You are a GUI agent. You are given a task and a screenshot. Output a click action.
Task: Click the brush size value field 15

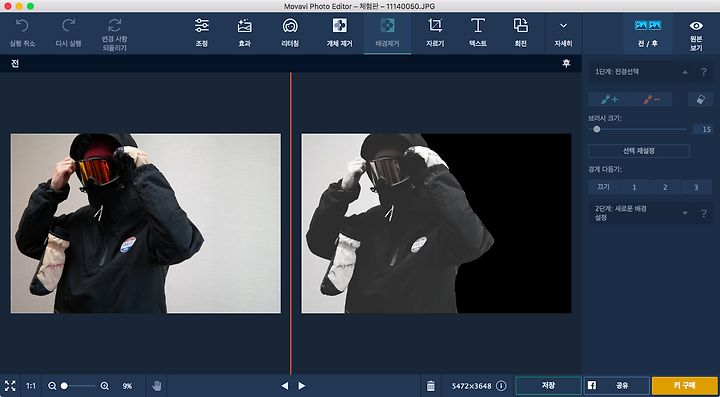click(703, 130)
